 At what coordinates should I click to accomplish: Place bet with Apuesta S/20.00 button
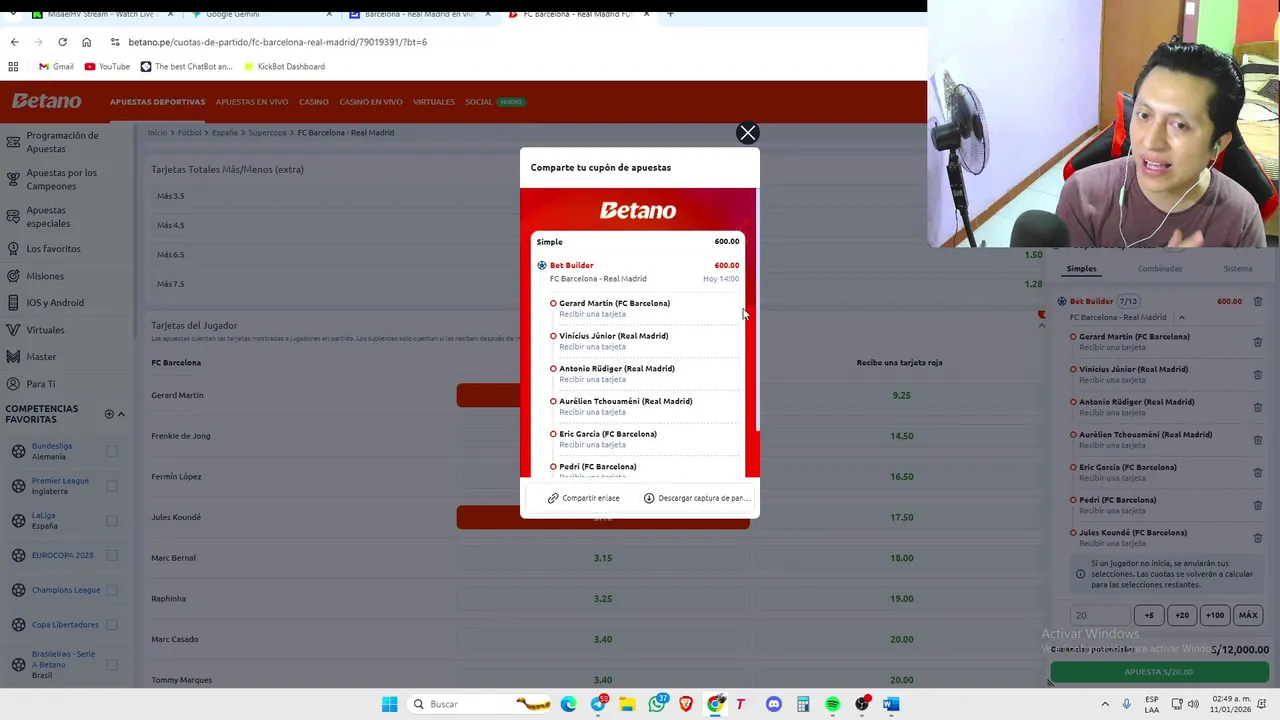tap(1159, 672)
